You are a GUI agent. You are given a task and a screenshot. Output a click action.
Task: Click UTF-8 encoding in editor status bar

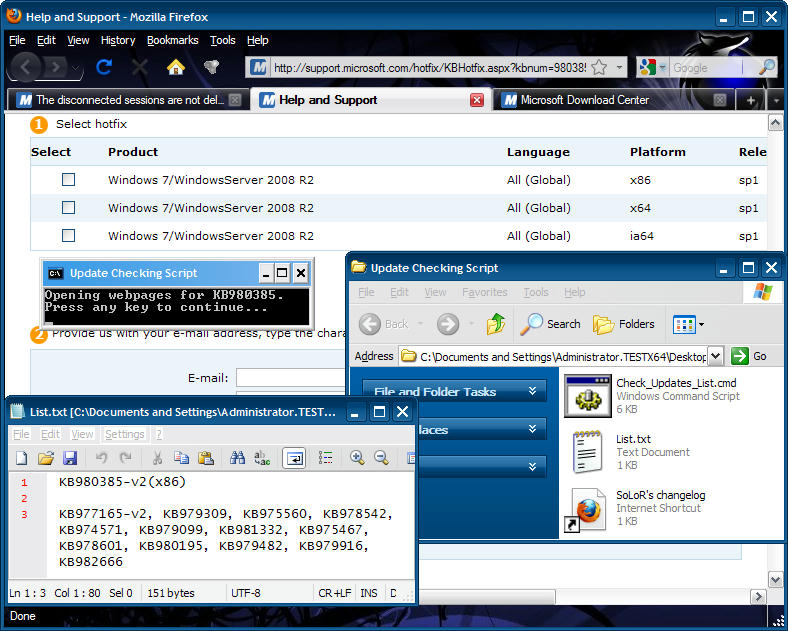point(246,593)
